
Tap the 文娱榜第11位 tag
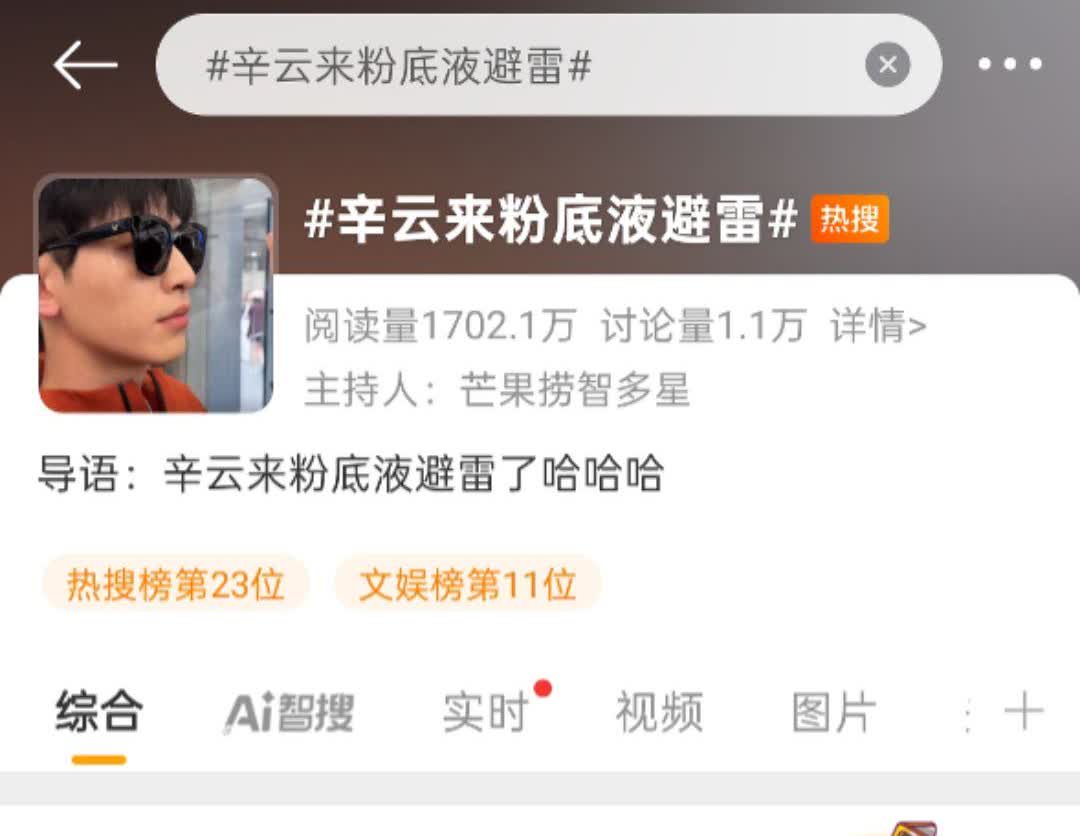(468, 585)
